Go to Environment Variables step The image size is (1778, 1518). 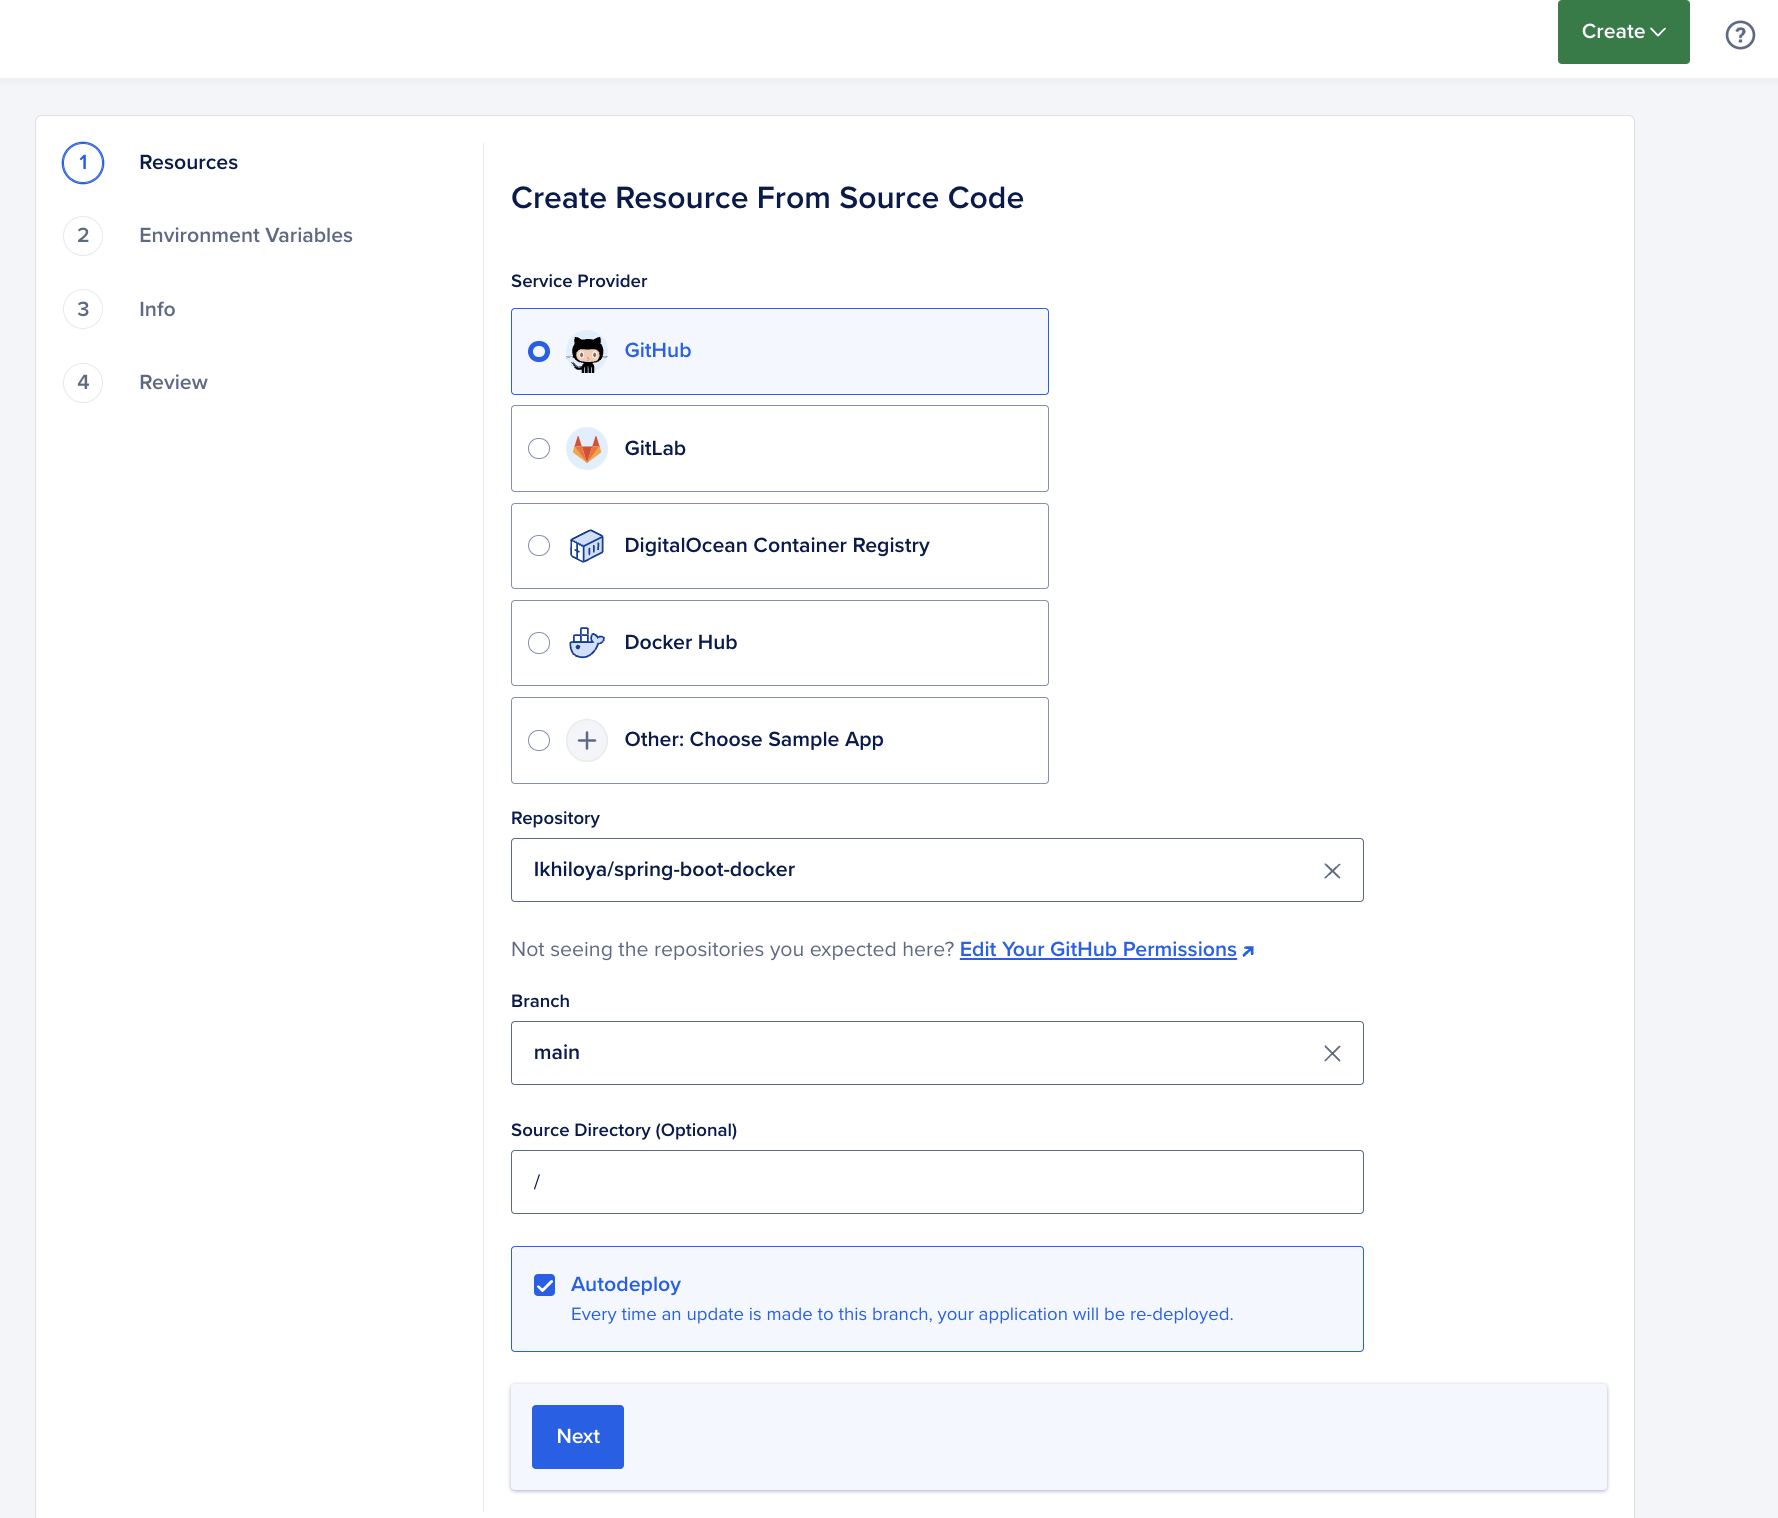pyautogui.click(x=245, y=236)
